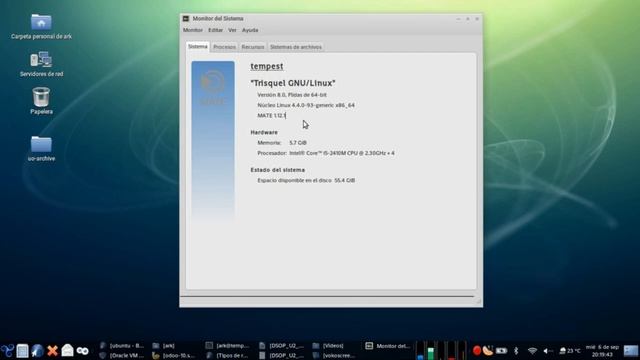Click the infinity-loop launcher in the panel
This screenshot has height=360, width=640.
click(x=82, y=351)
